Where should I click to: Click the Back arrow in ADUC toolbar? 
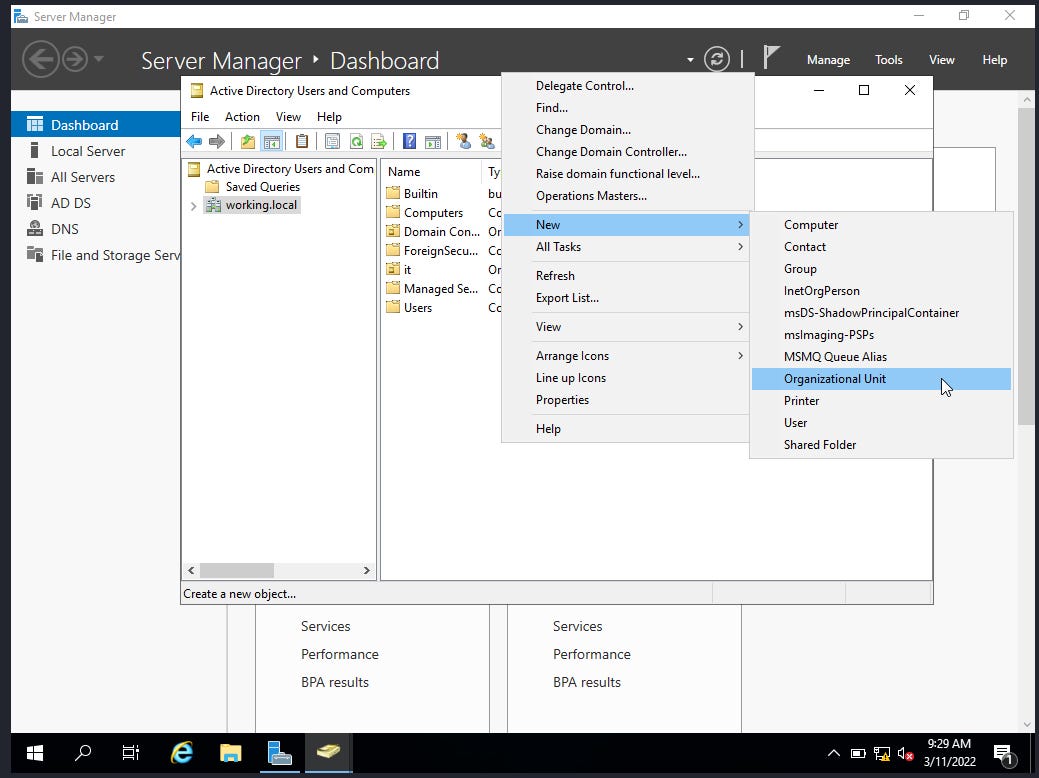[x=194, y=141]
